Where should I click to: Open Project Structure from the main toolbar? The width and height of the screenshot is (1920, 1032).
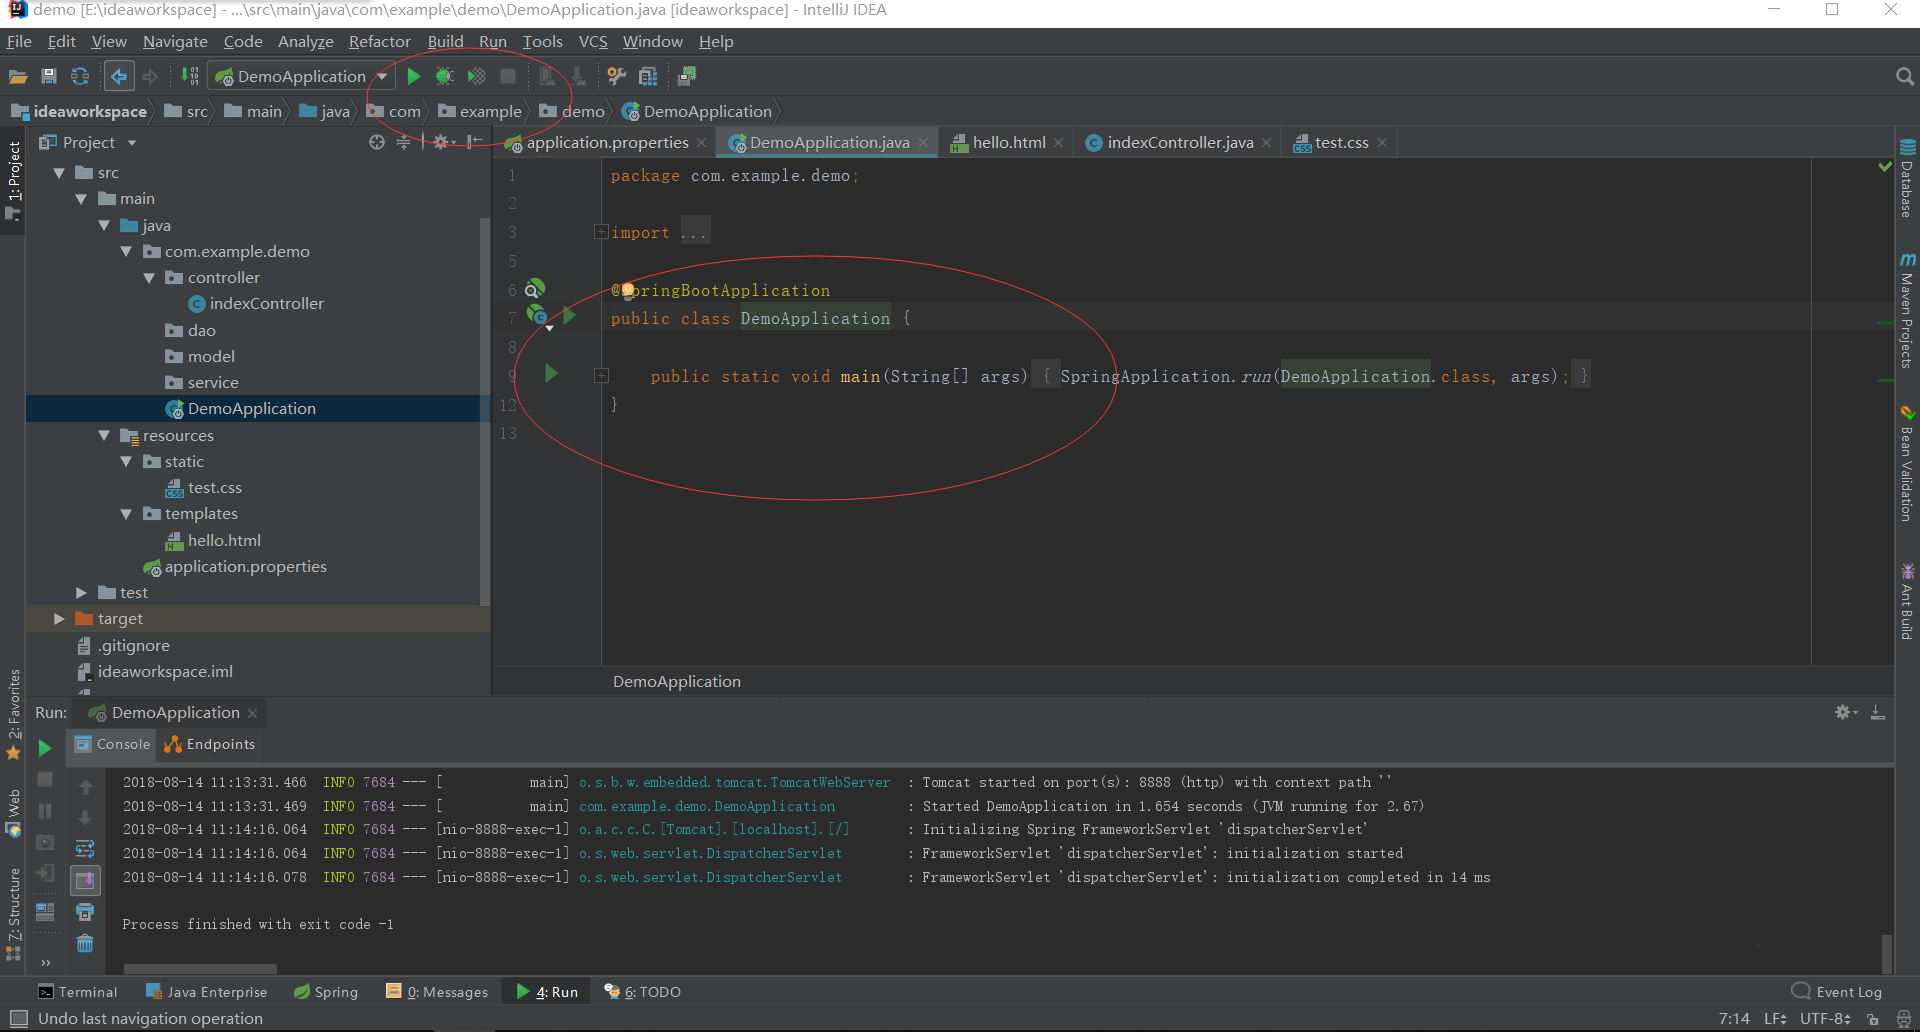[648, 76]
